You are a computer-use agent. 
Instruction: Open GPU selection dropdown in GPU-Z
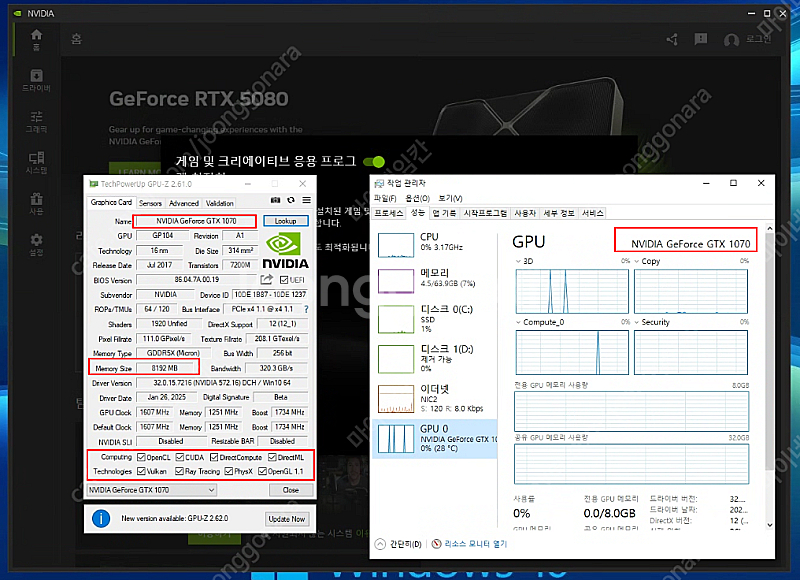click(x=152, y=490)
